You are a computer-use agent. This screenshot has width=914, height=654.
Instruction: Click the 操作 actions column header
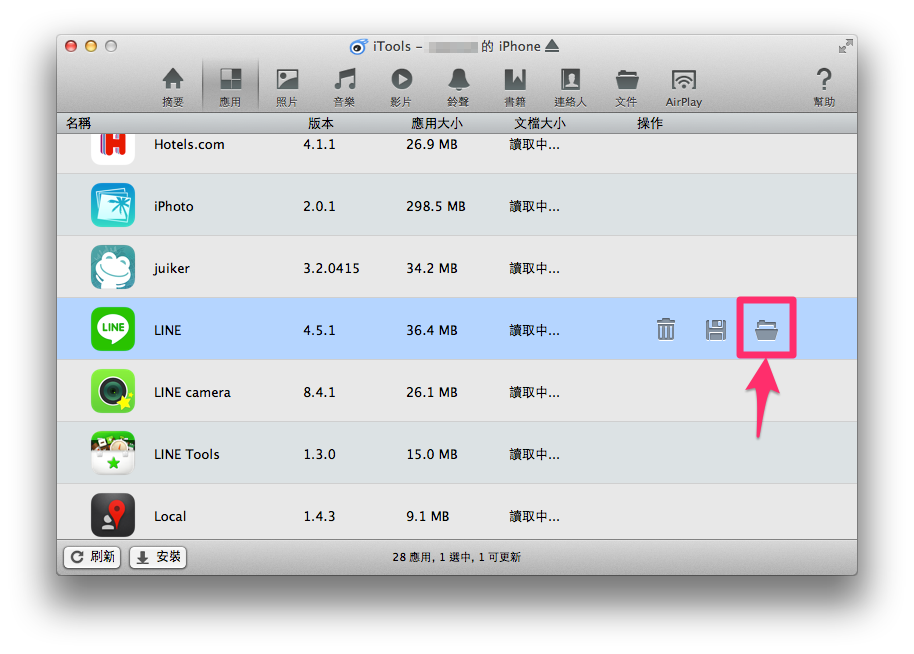click(650, 123)
